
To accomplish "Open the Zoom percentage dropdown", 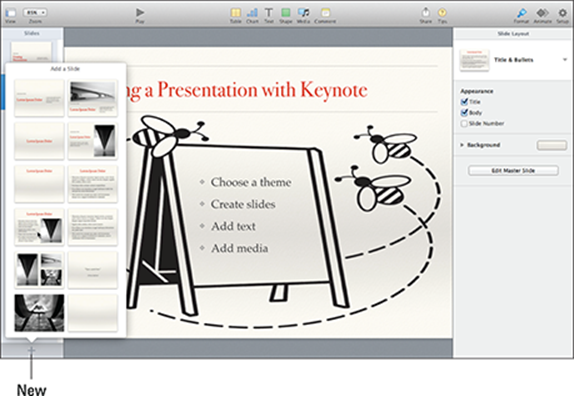I will 35,12.
